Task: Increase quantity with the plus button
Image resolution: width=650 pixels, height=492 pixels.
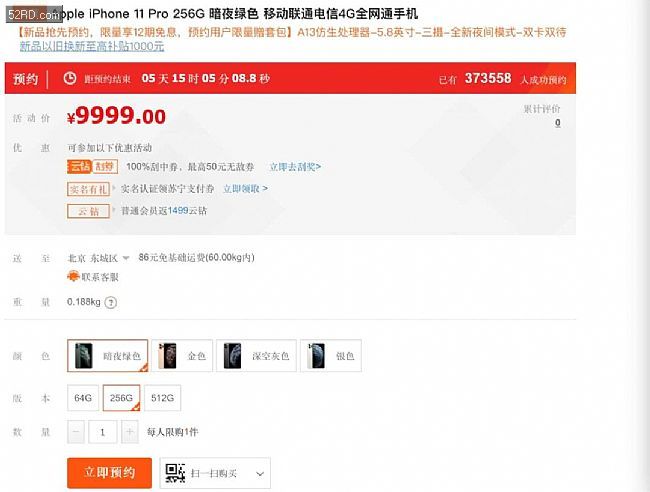Action: pos(129,432)
